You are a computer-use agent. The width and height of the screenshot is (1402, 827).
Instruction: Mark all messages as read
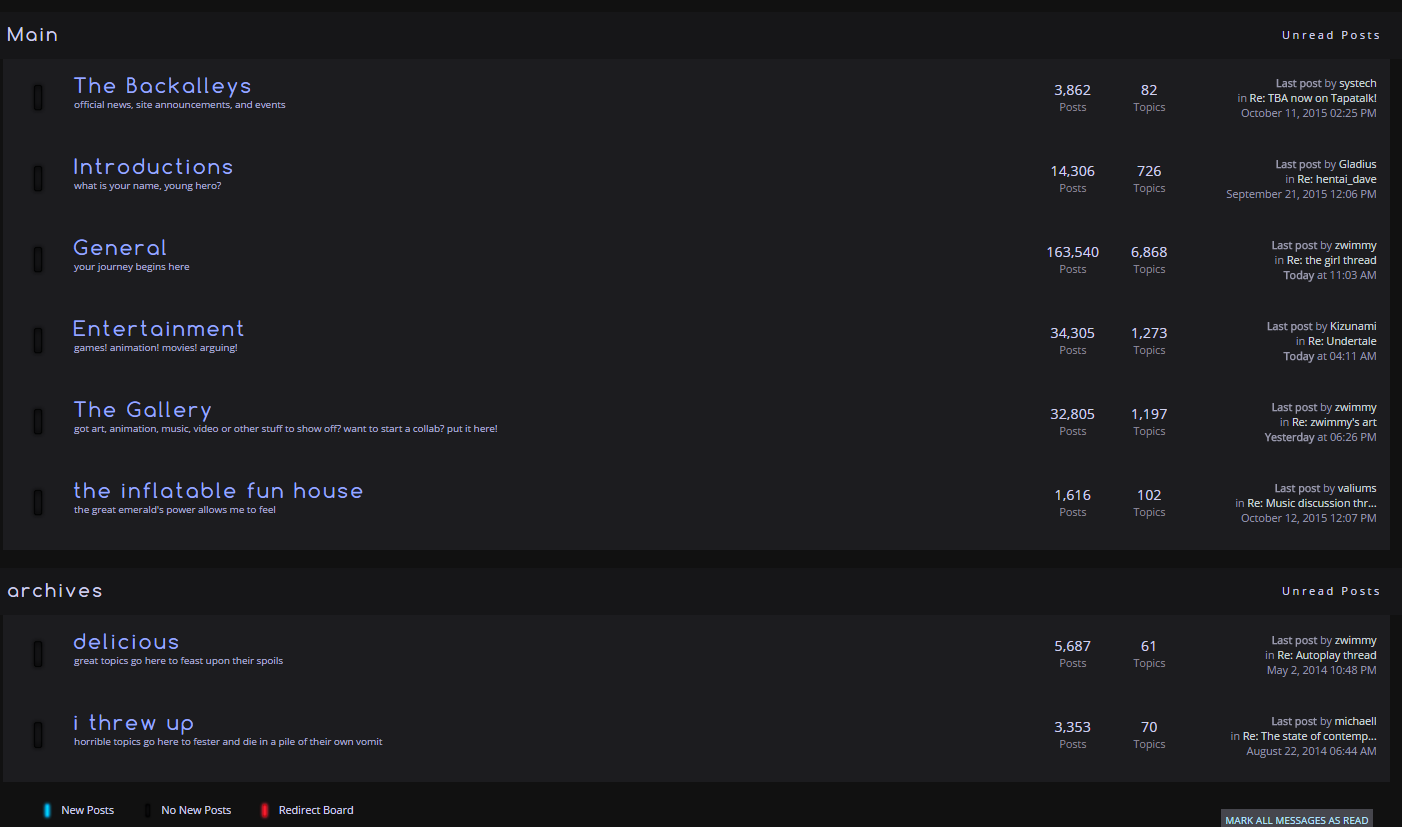1297,820
